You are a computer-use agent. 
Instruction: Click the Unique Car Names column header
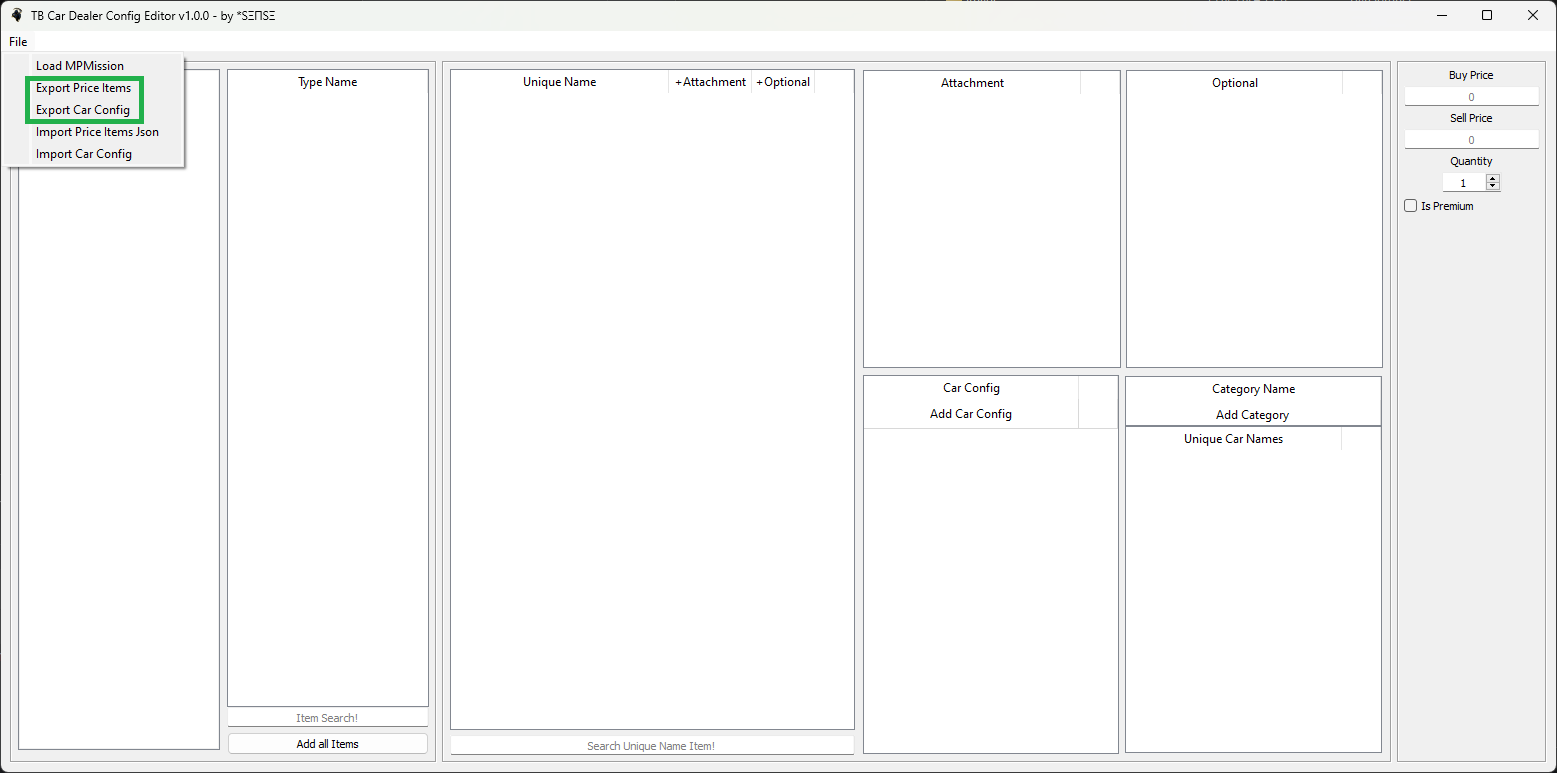pyautogui.click(x=1233, y=439)
